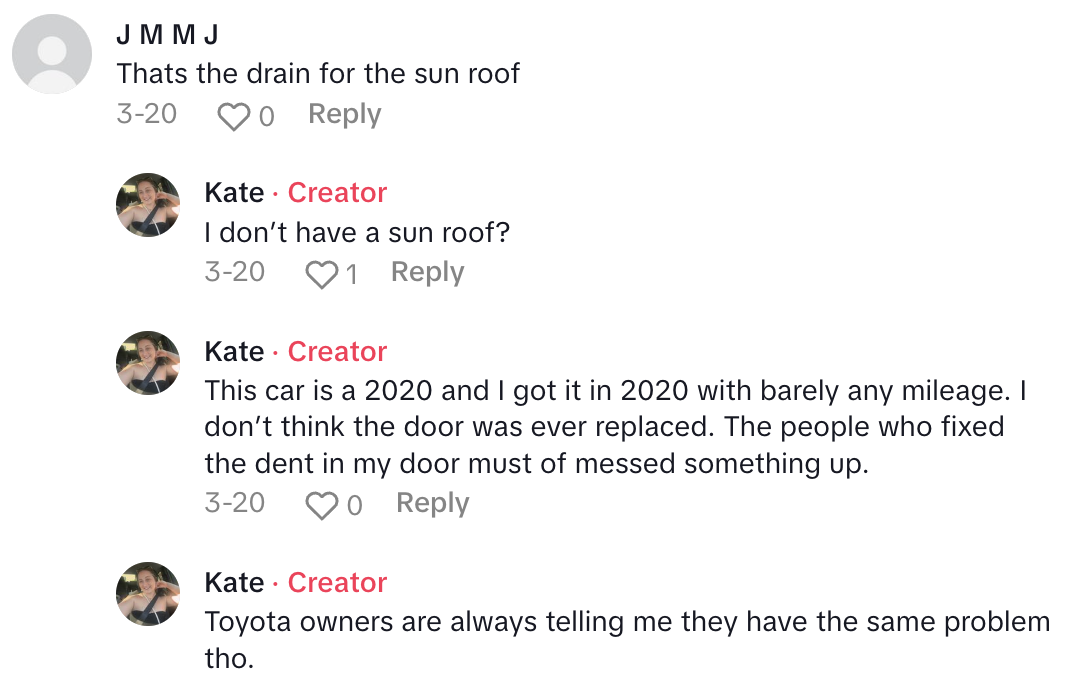Image resolution: width=1074 pixels, height=678 pixels.
Task: Select the "Thats the drain for the sun roof" text
Action: click(x=318, y=74)
